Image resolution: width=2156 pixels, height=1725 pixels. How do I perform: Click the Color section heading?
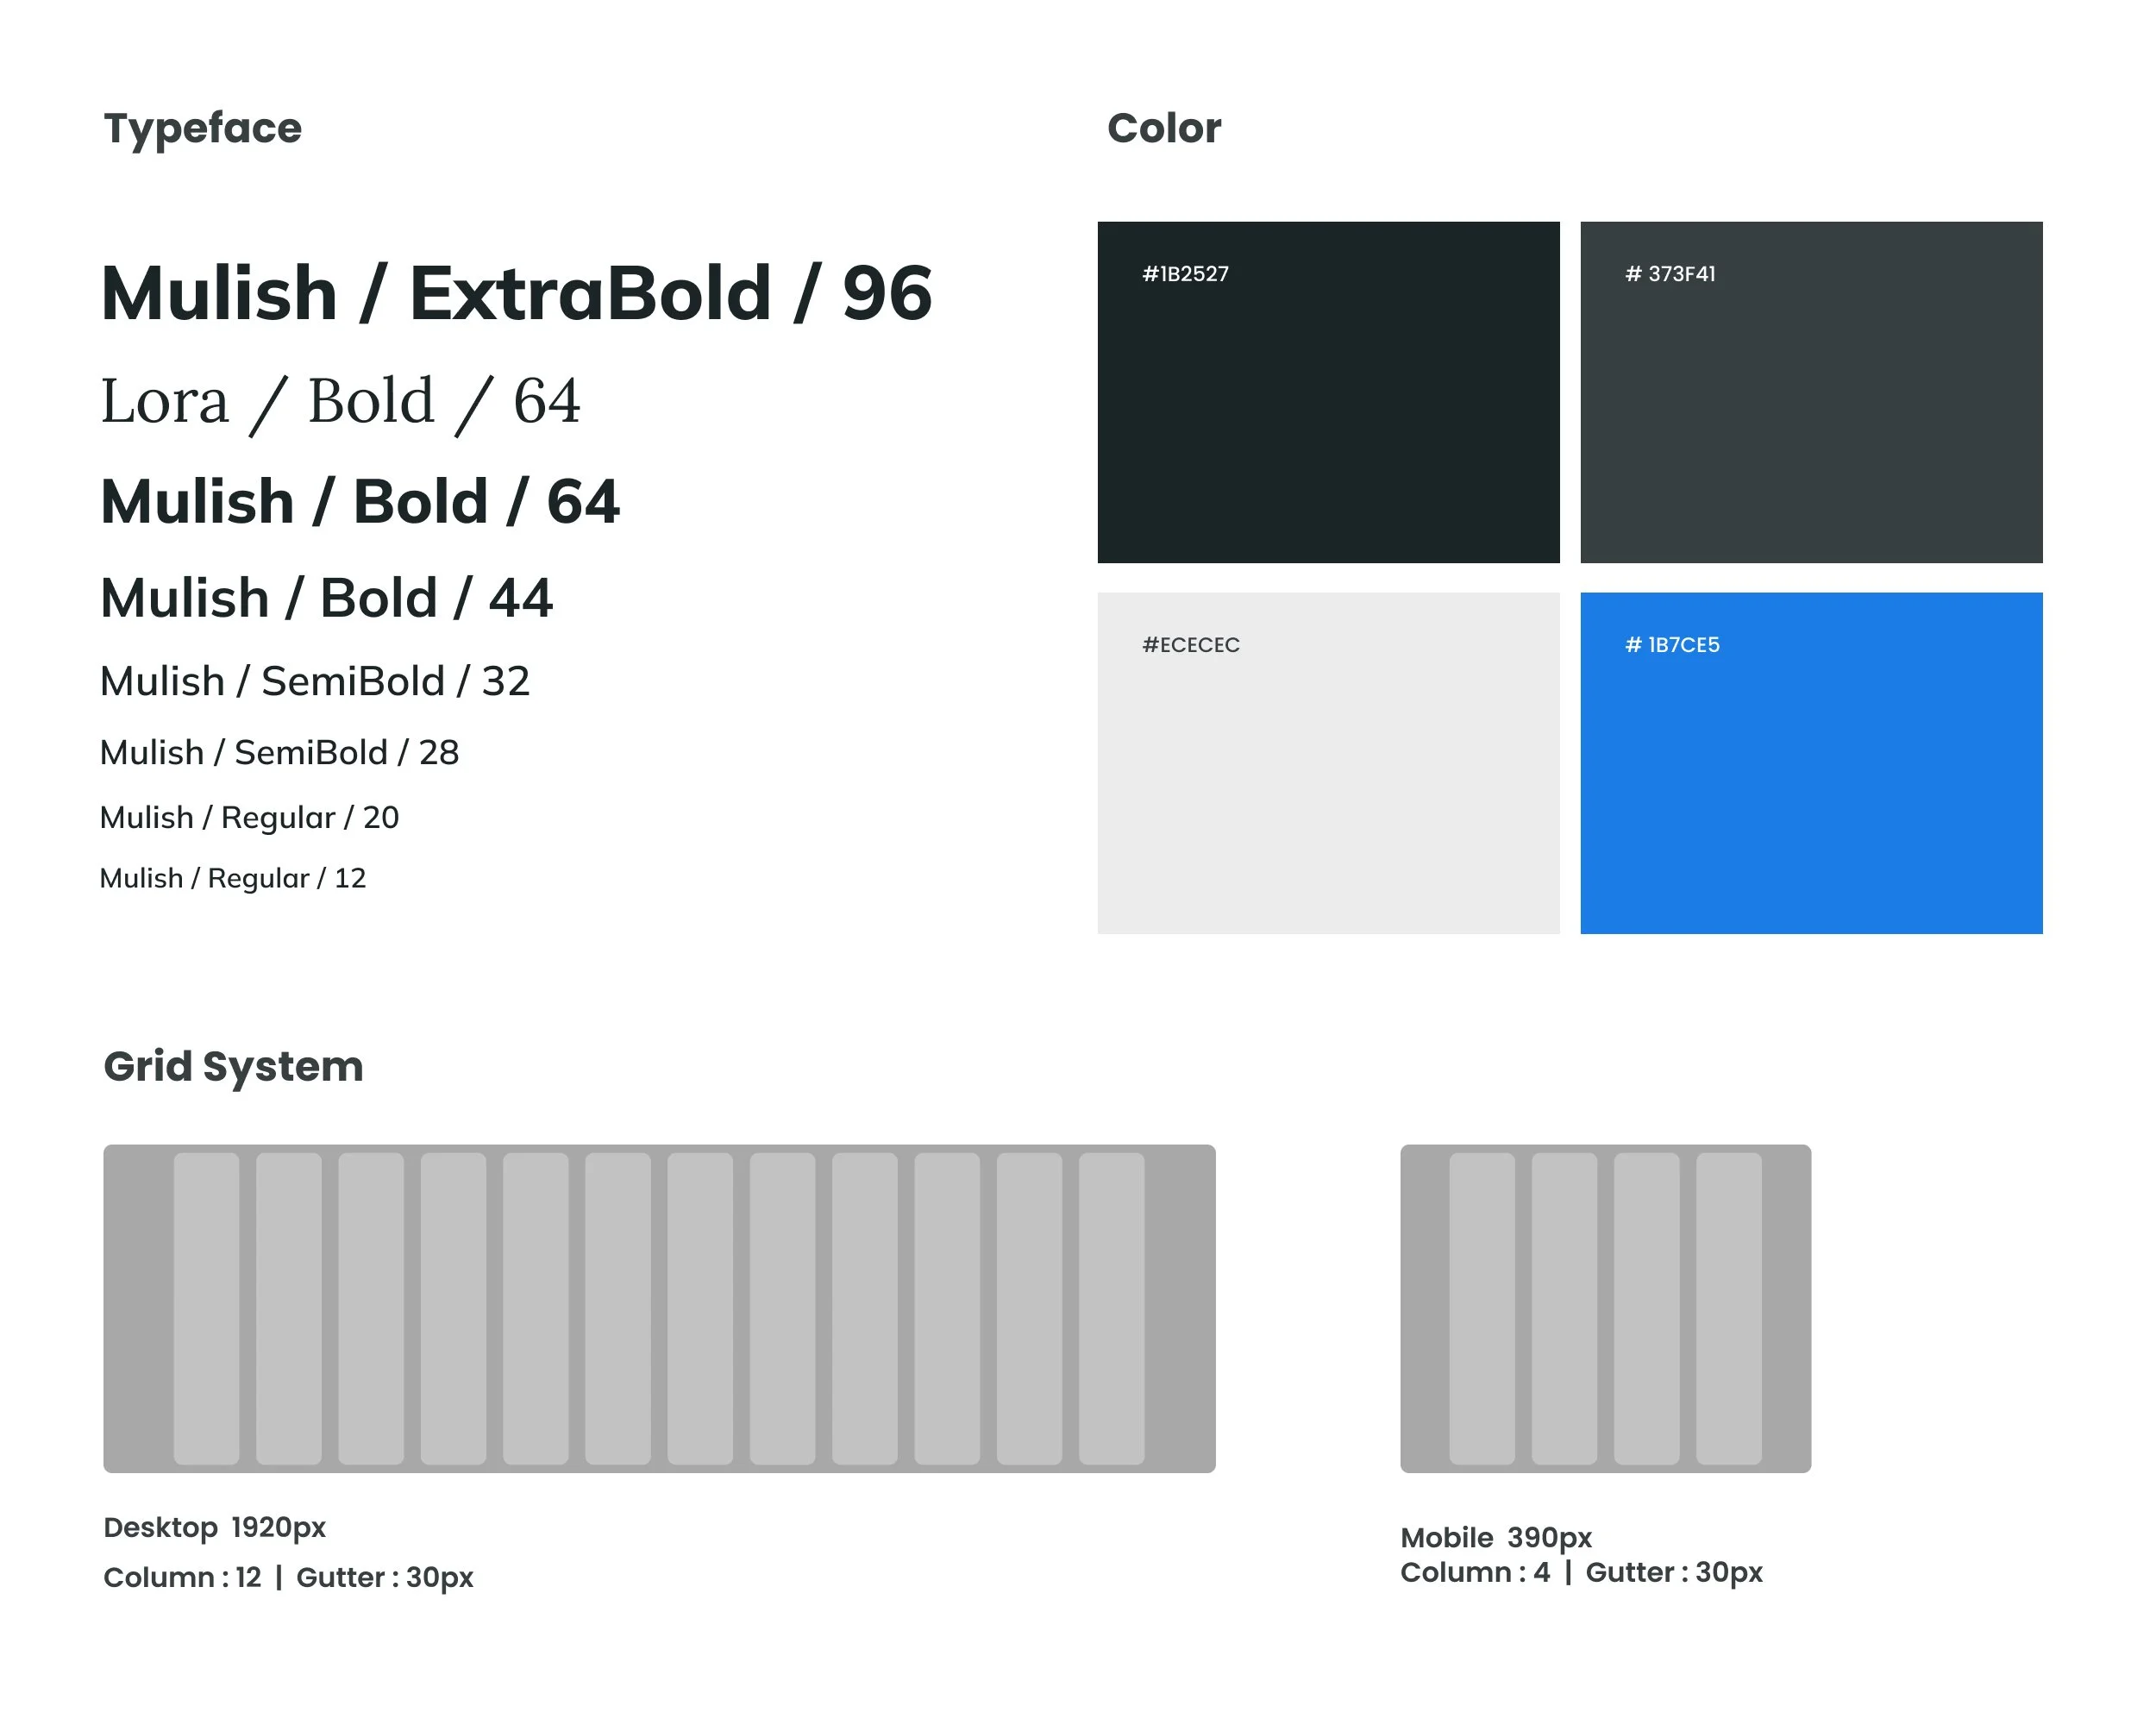click(1164, 128)
